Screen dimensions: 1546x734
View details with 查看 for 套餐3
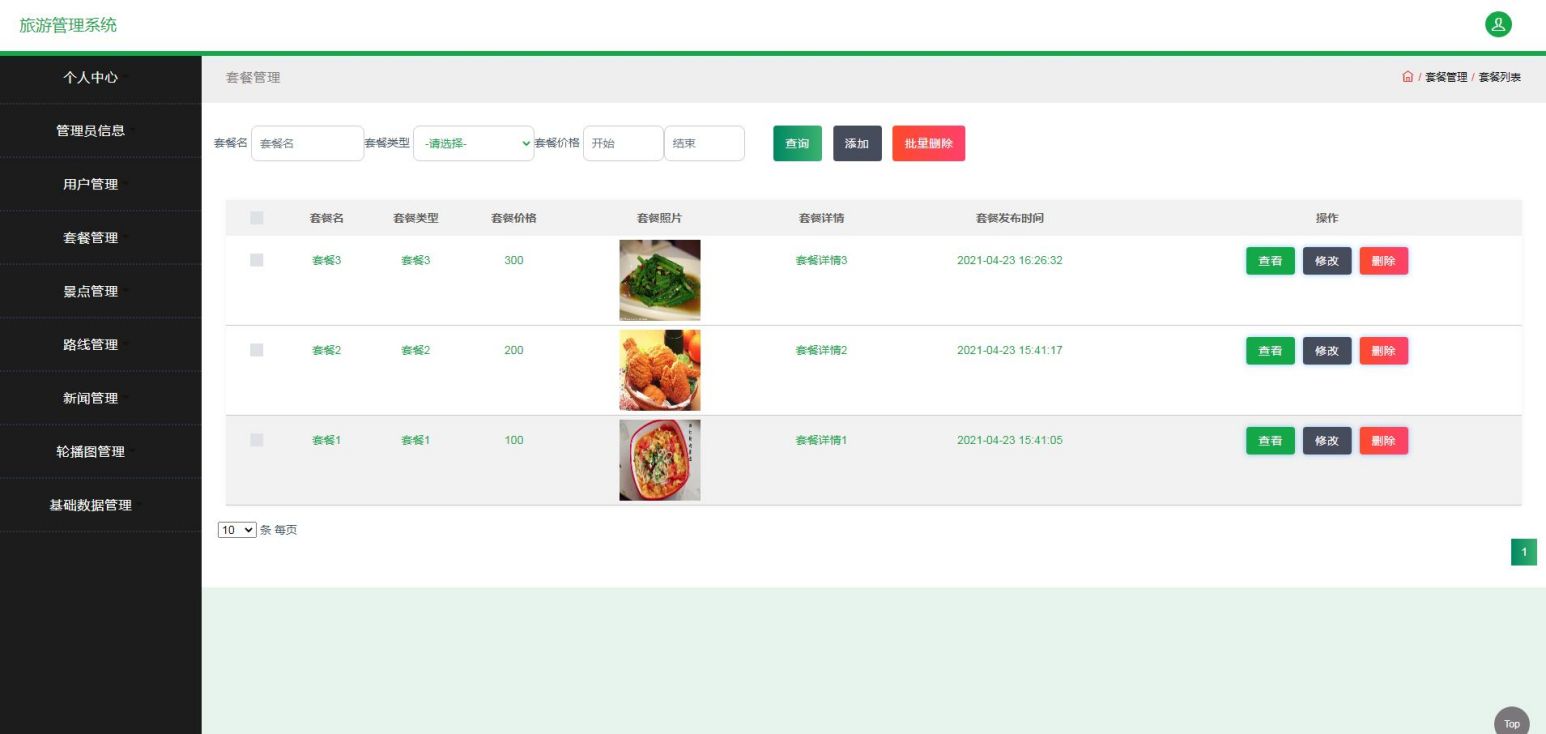coord(1270,261)
